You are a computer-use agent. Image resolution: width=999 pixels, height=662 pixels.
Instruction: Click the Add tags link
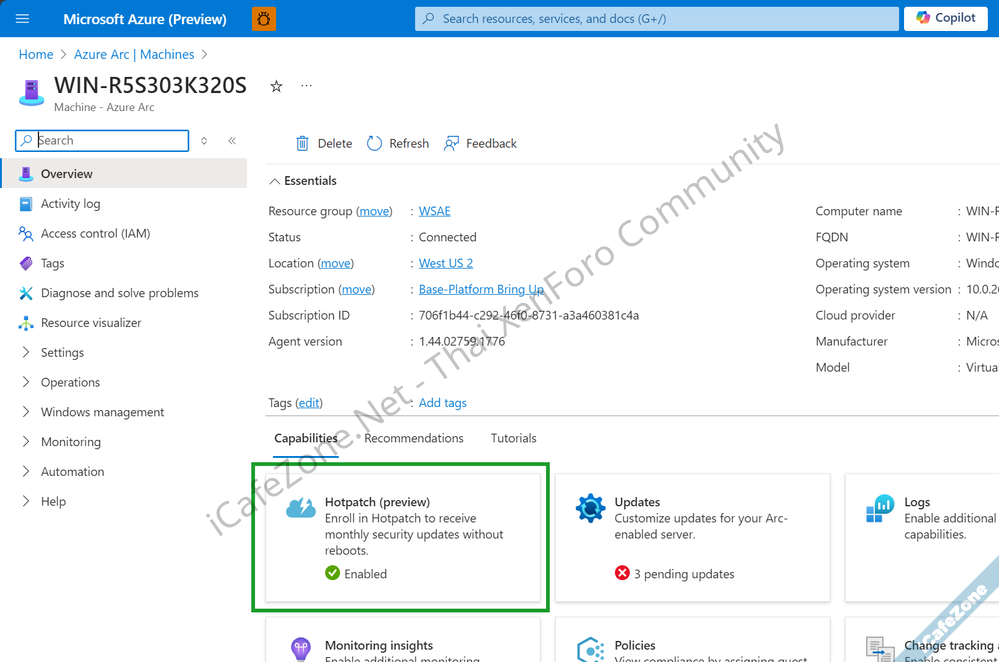pos(442,403)
